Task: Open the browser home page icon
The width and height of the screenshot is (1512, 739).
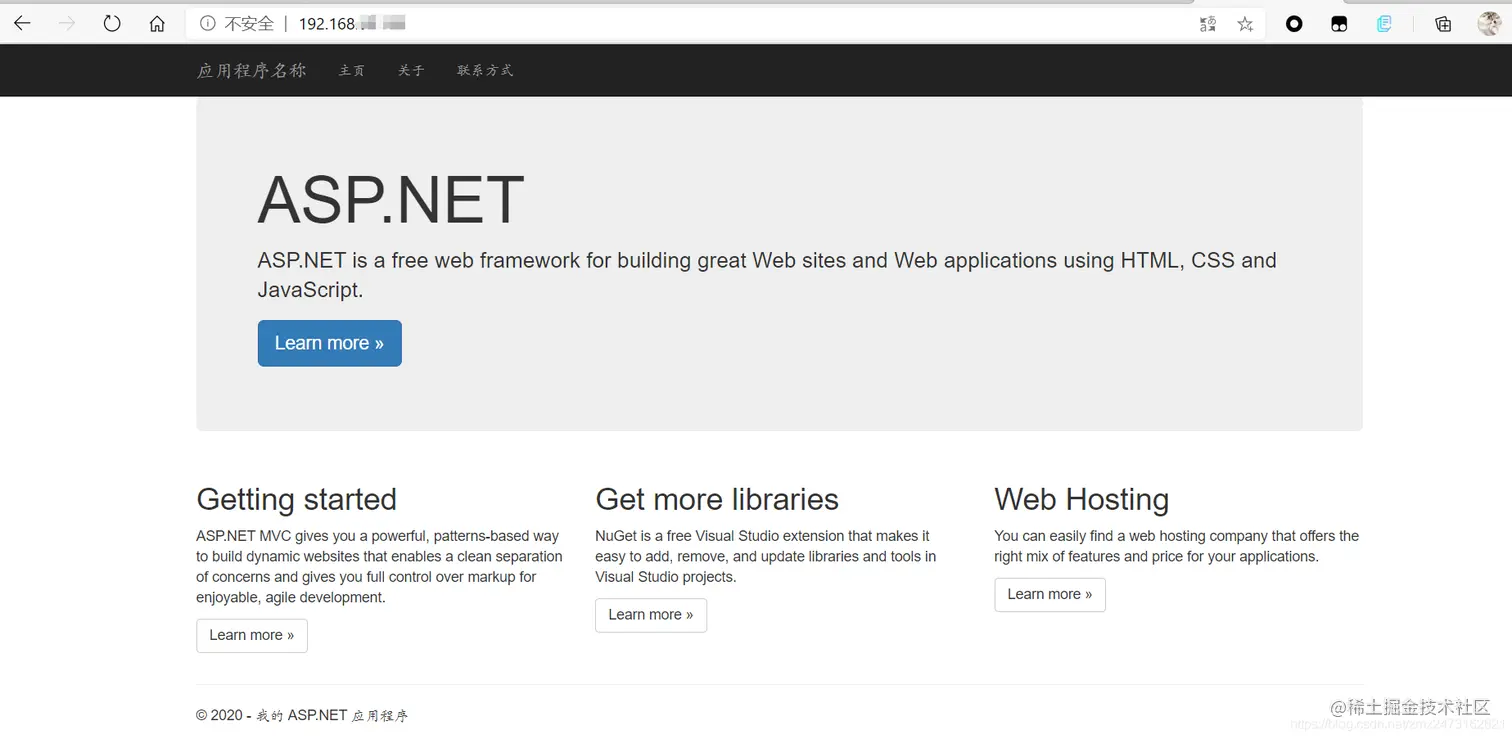Action: (x=157, y=24)
